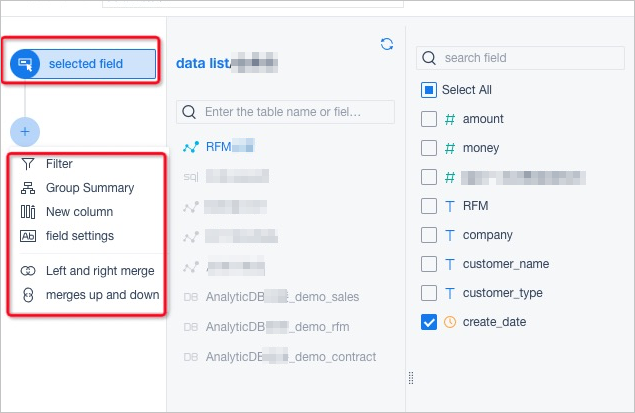Select AnalyticDB demo_contract table
The image size is (635, 413).
(291, 357)
